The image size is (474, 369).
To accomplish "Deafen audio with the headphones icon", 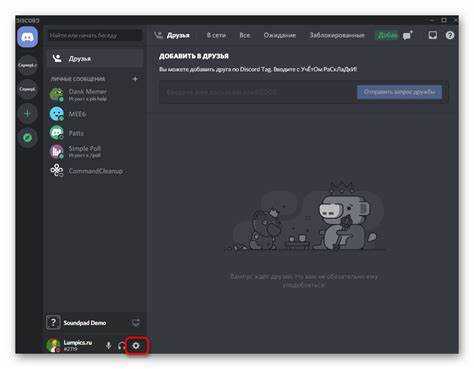I will (122, 346).
